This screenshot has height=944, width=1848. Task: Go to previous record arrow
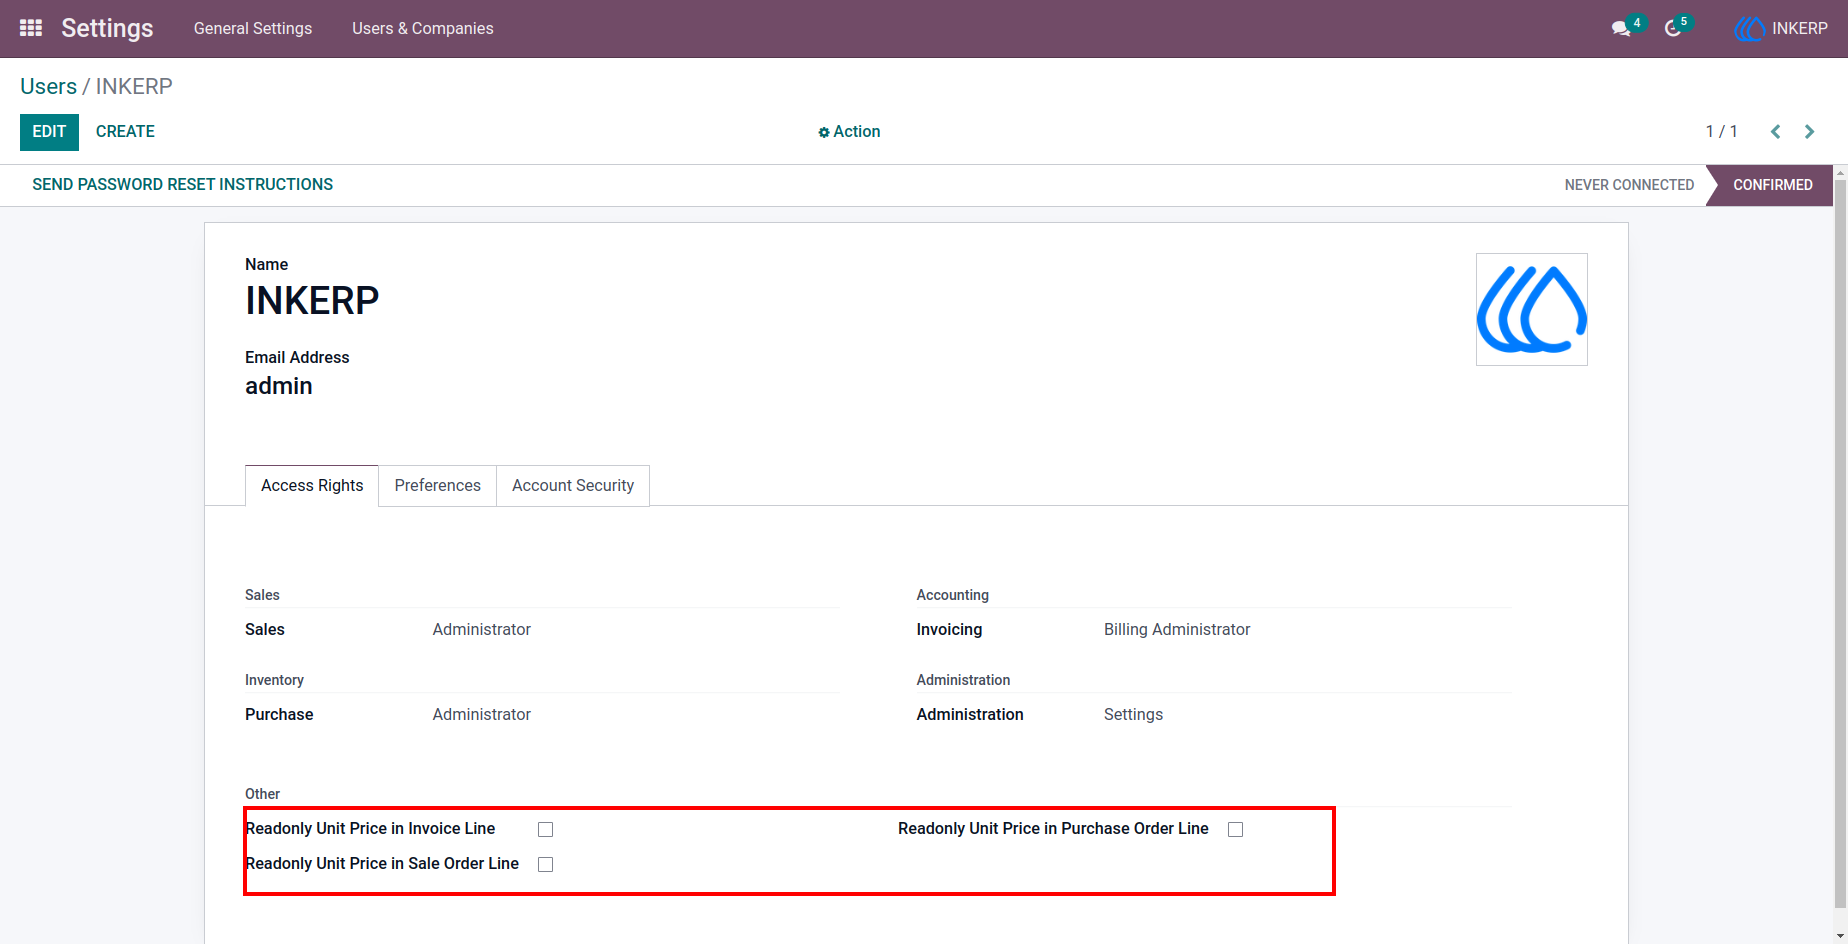(1776, 132)
